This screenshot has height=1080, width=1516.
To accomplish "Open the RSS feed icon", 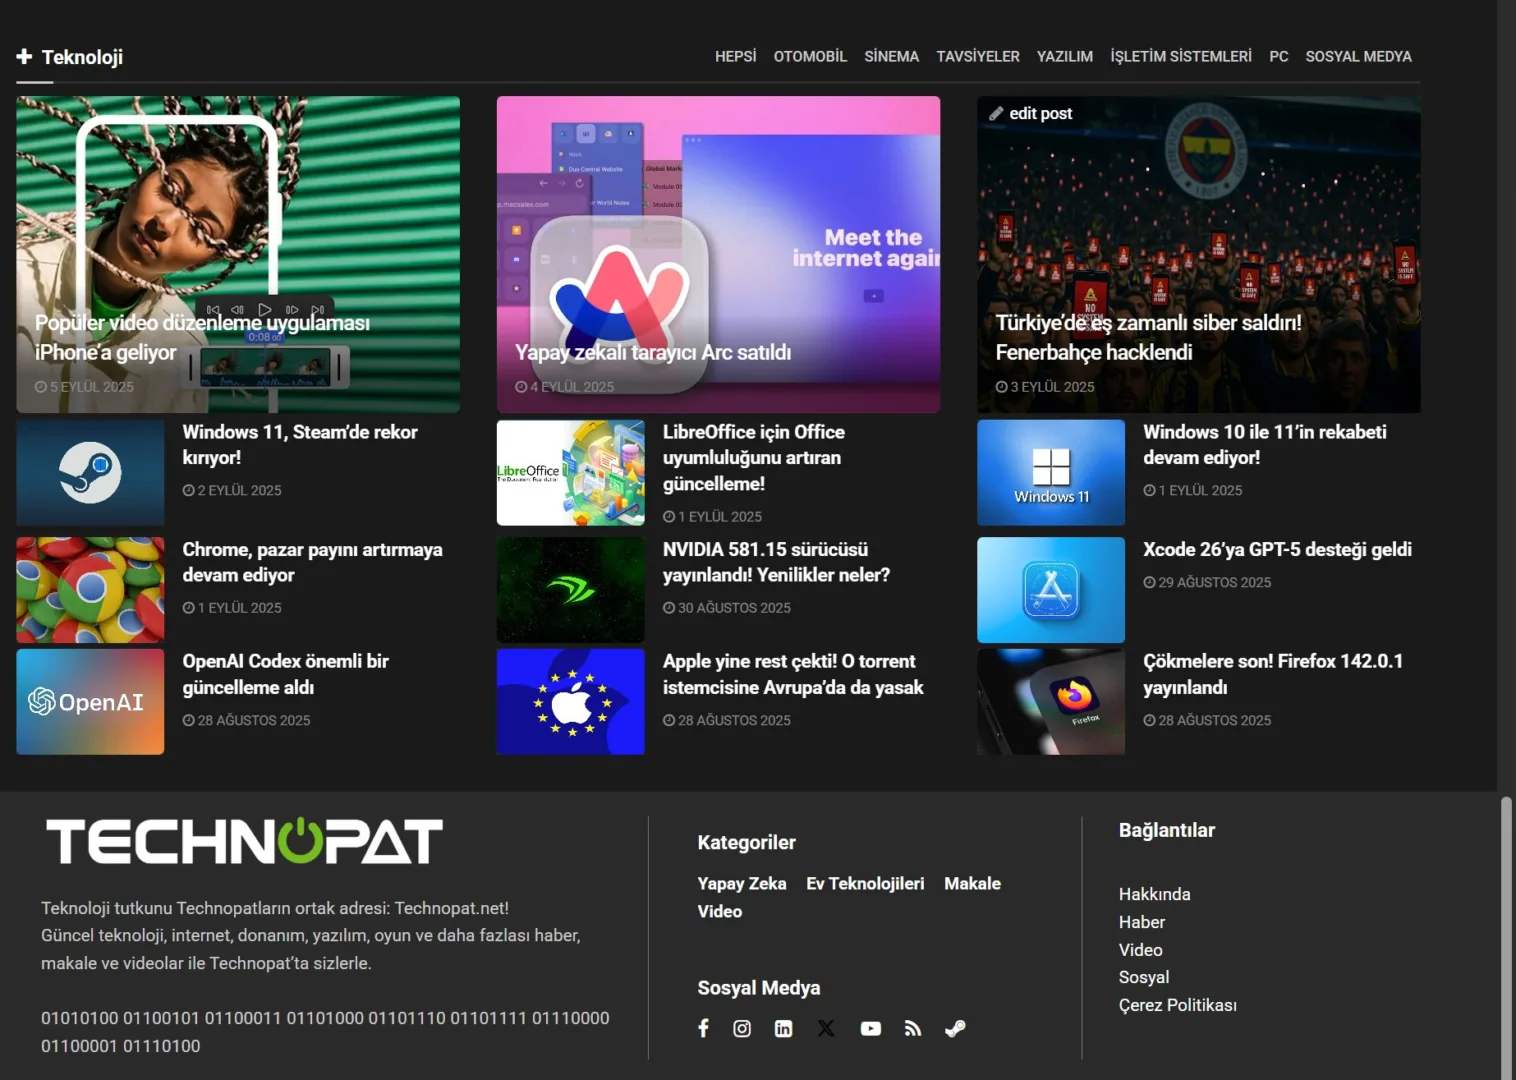I will 913,1028.
